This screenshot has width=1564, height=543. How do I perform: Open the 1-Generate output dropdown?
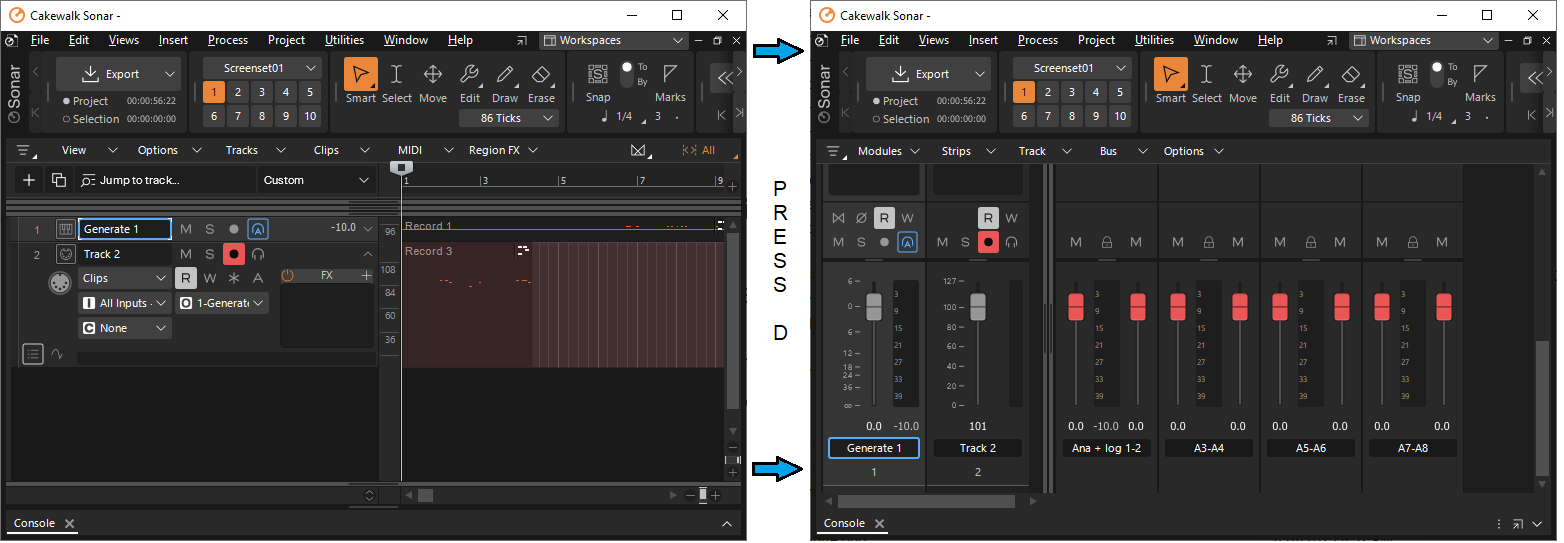click(x=222, y=303)
